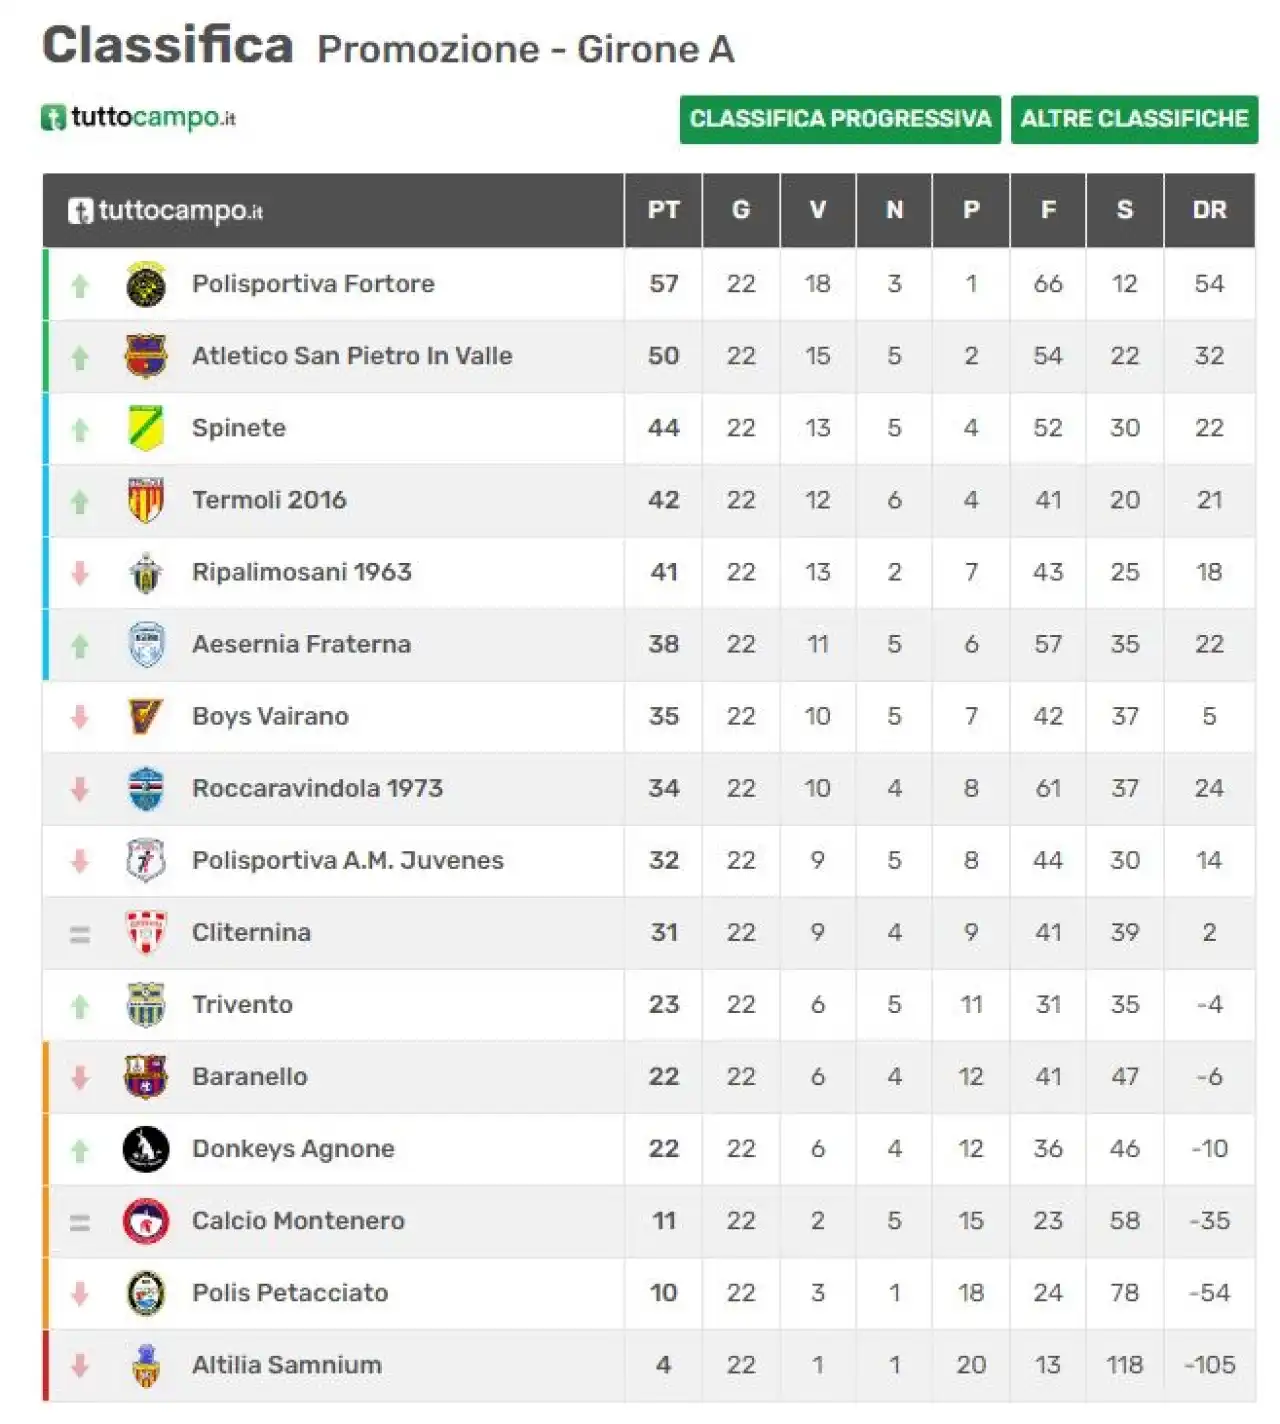This screenshot has height=1424, width=1280.
Task: Click the Calcio Montenero round crest
Action: click(x=146, y=1221)
